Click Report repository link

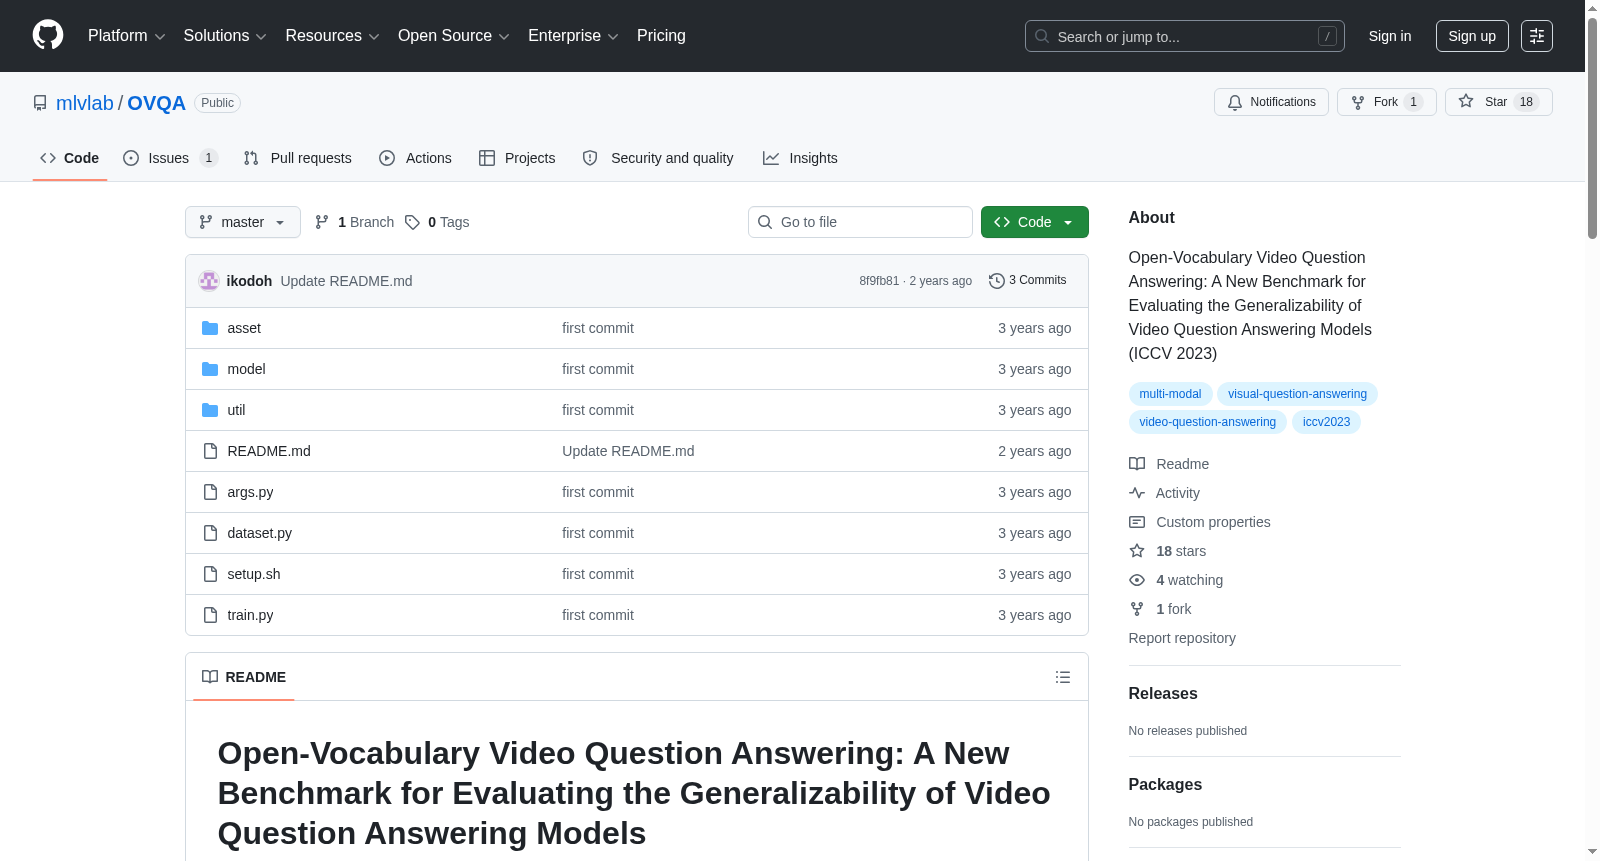1182,638
